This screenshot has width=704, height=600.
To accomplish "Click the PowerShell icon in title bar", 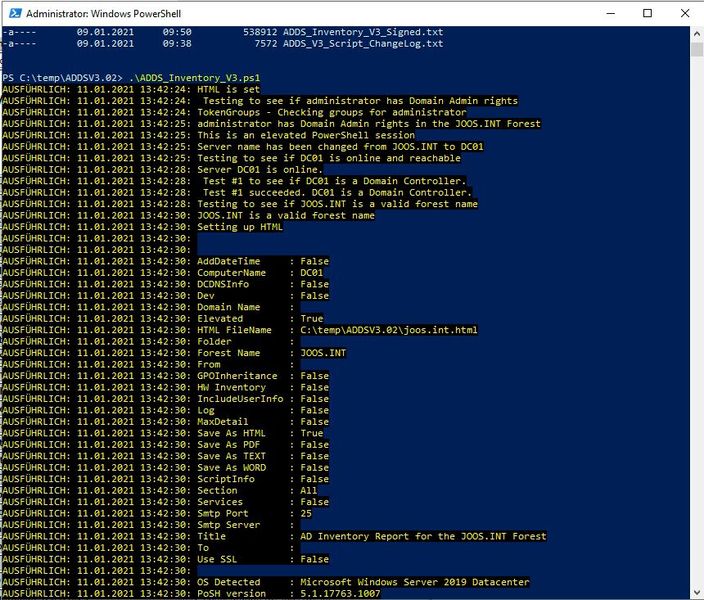I will [15, 13].
